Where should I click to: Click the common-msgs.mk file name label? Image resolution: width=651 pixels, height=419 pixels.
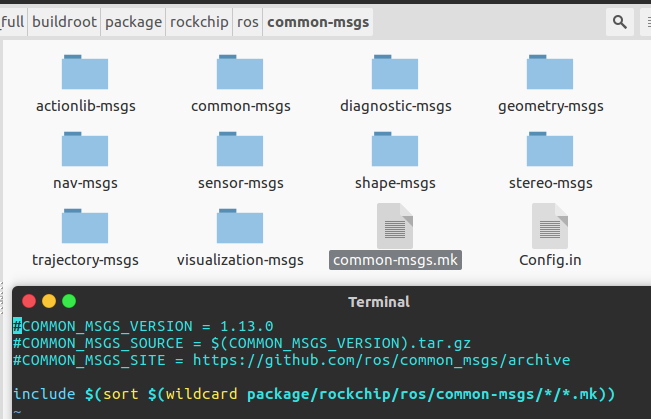(x=395, y=260)
